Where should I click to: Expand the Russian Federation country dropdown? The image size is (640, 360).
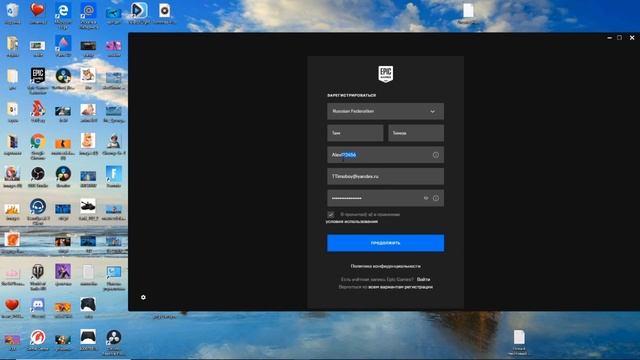[385, 111]
